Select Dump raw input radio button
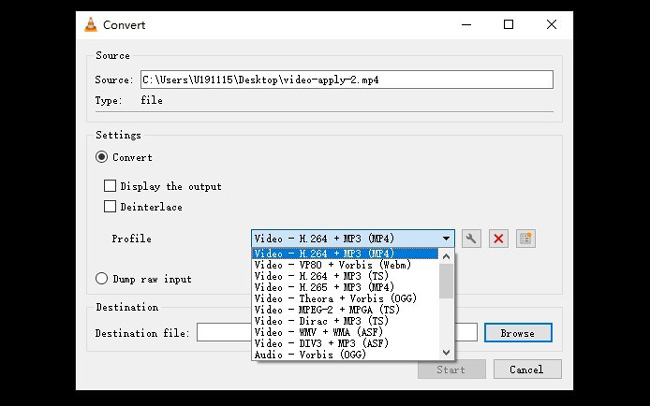 coord(102,278)
